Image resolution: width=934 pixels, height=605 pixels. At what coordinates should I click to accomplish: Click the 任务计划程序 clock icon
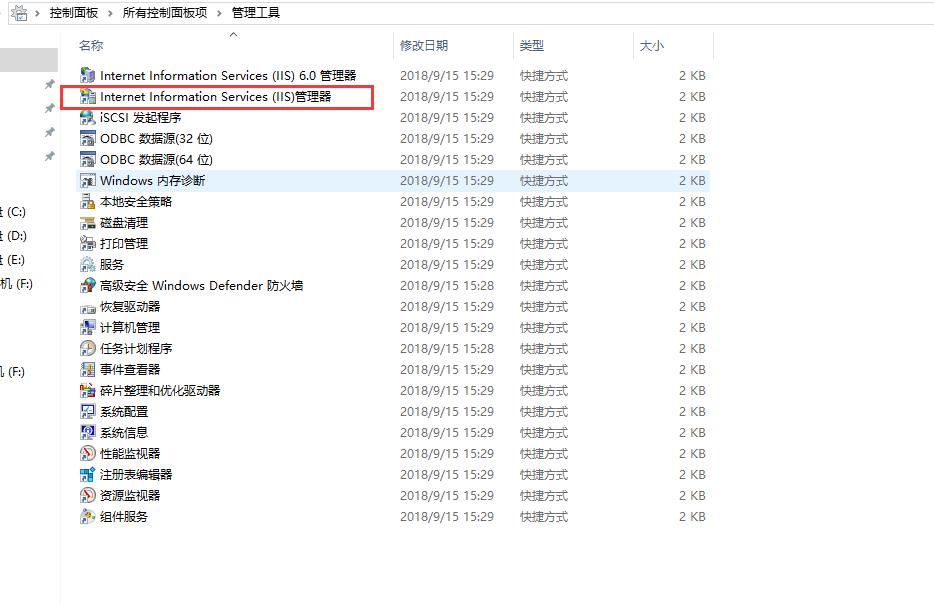pos(88,348)
